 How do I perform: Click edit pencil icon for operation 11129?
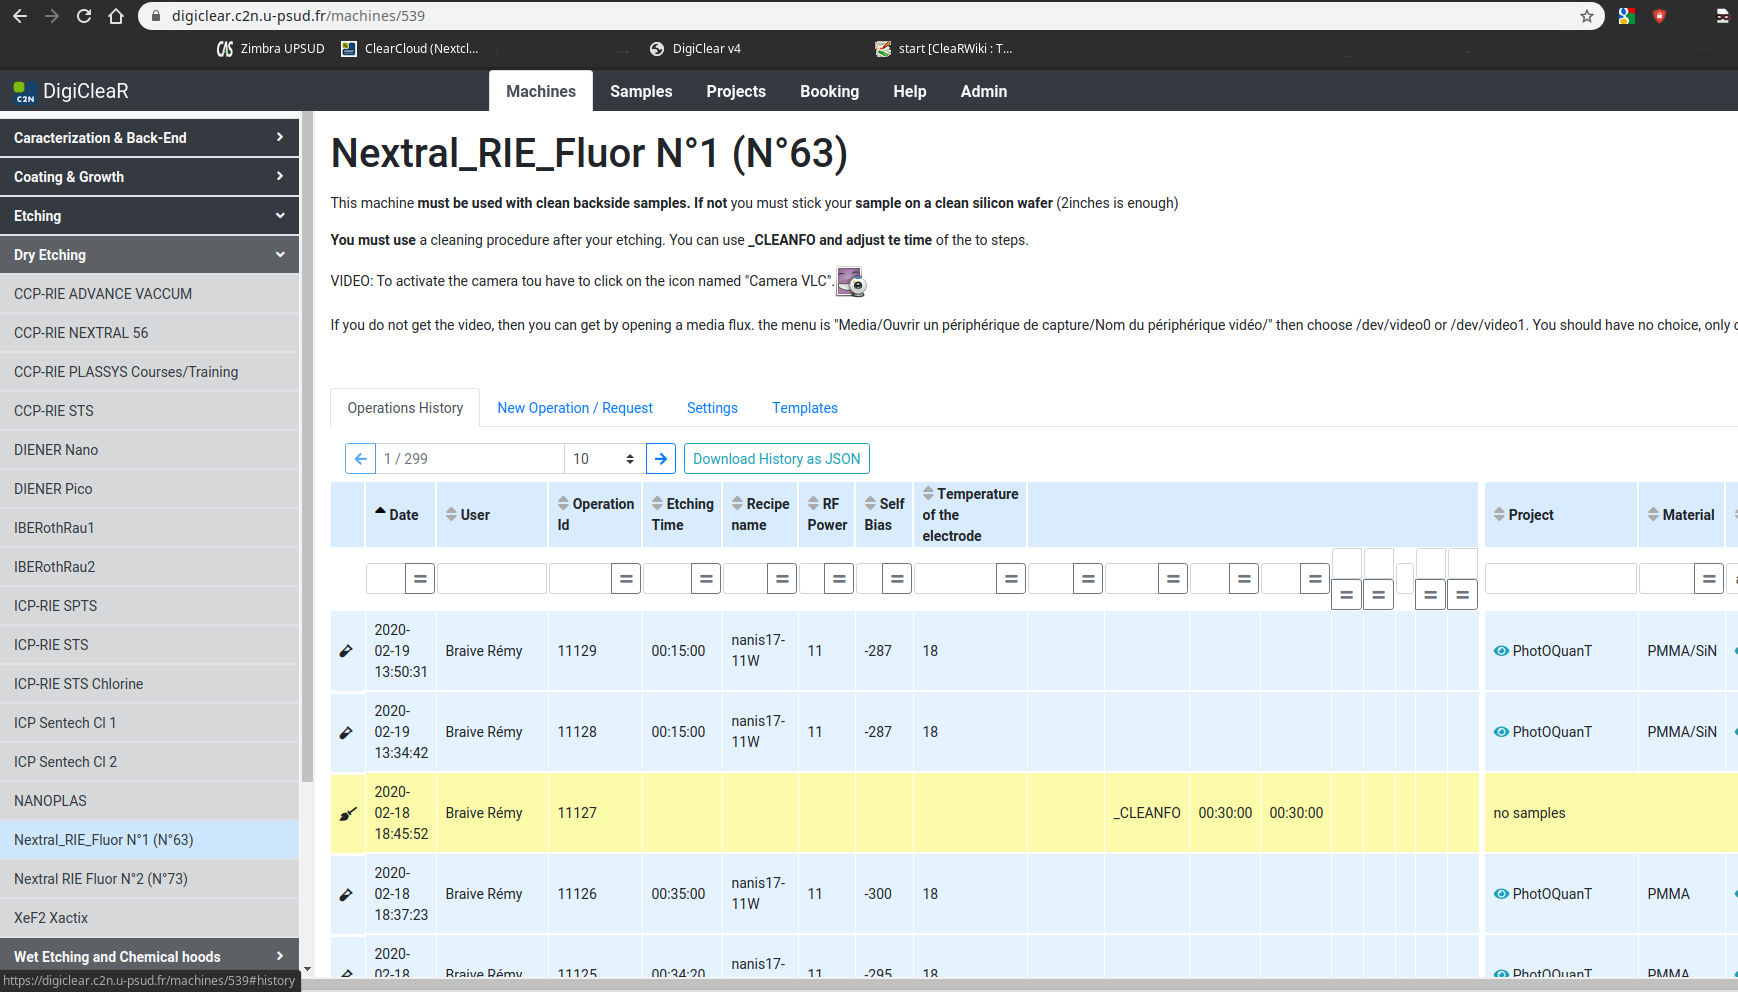pyautogui.click(x=347, y=651)
